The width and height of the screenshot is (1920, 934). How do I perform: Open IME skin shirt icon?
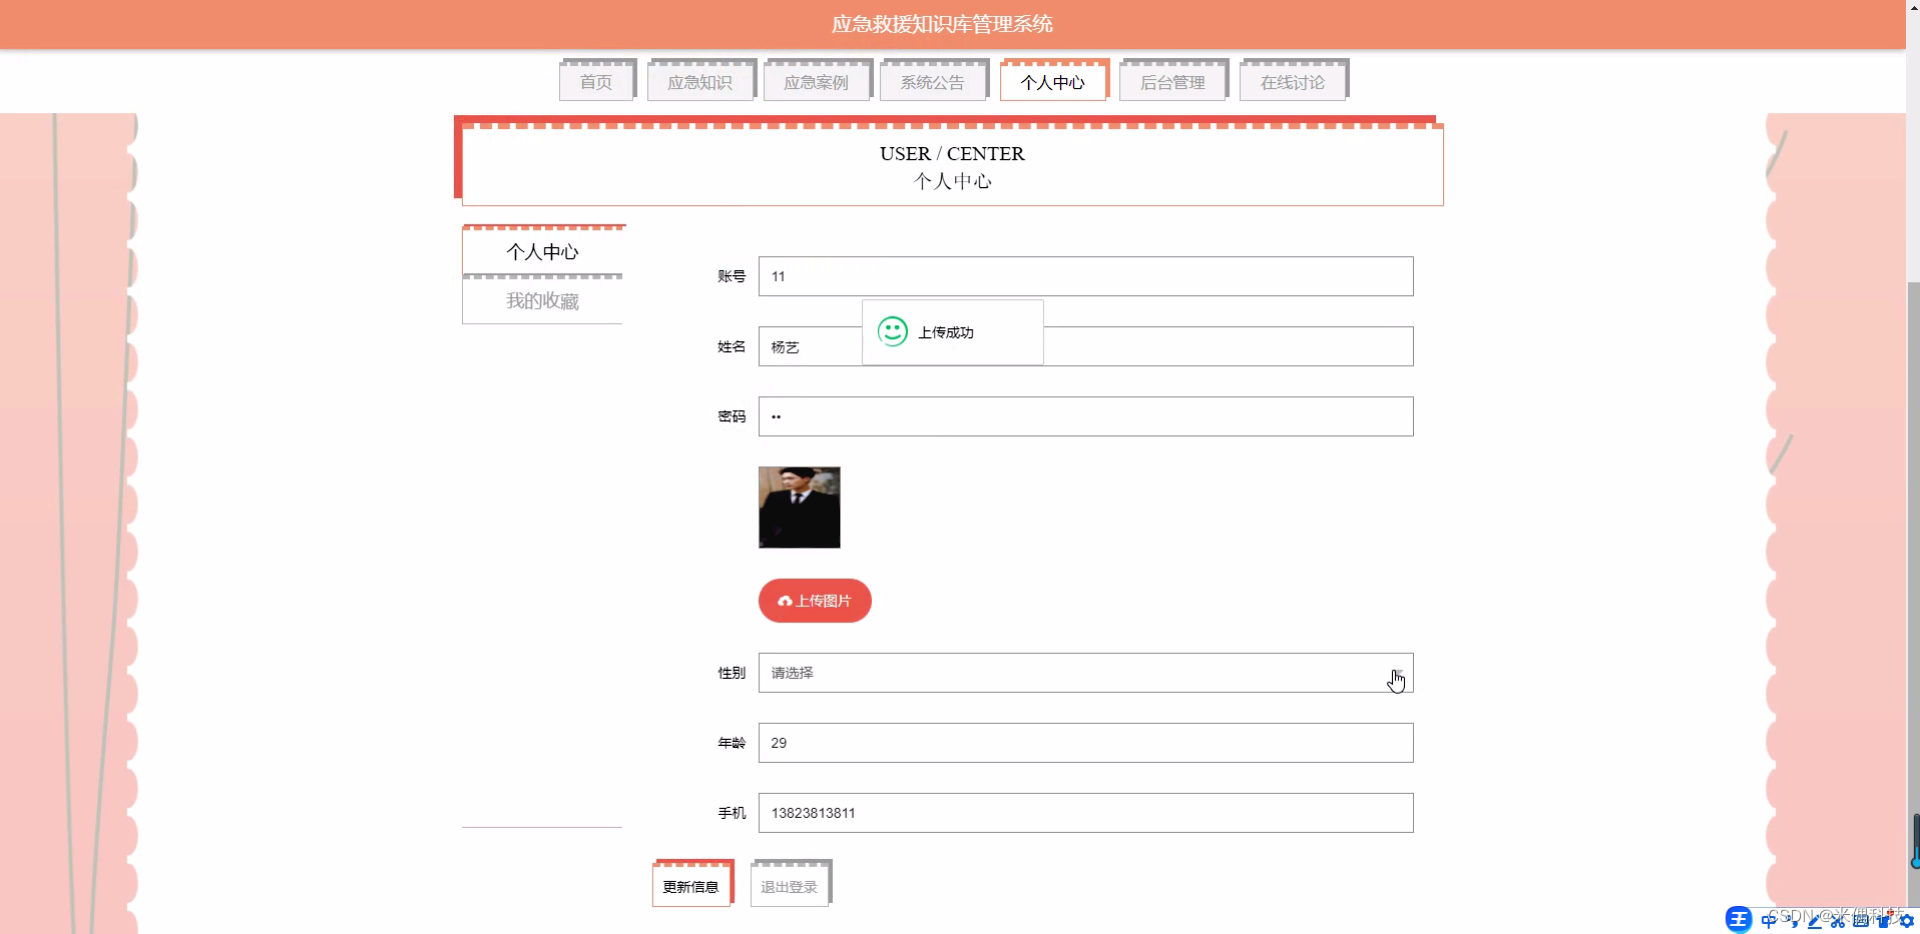coord(1883,921)
